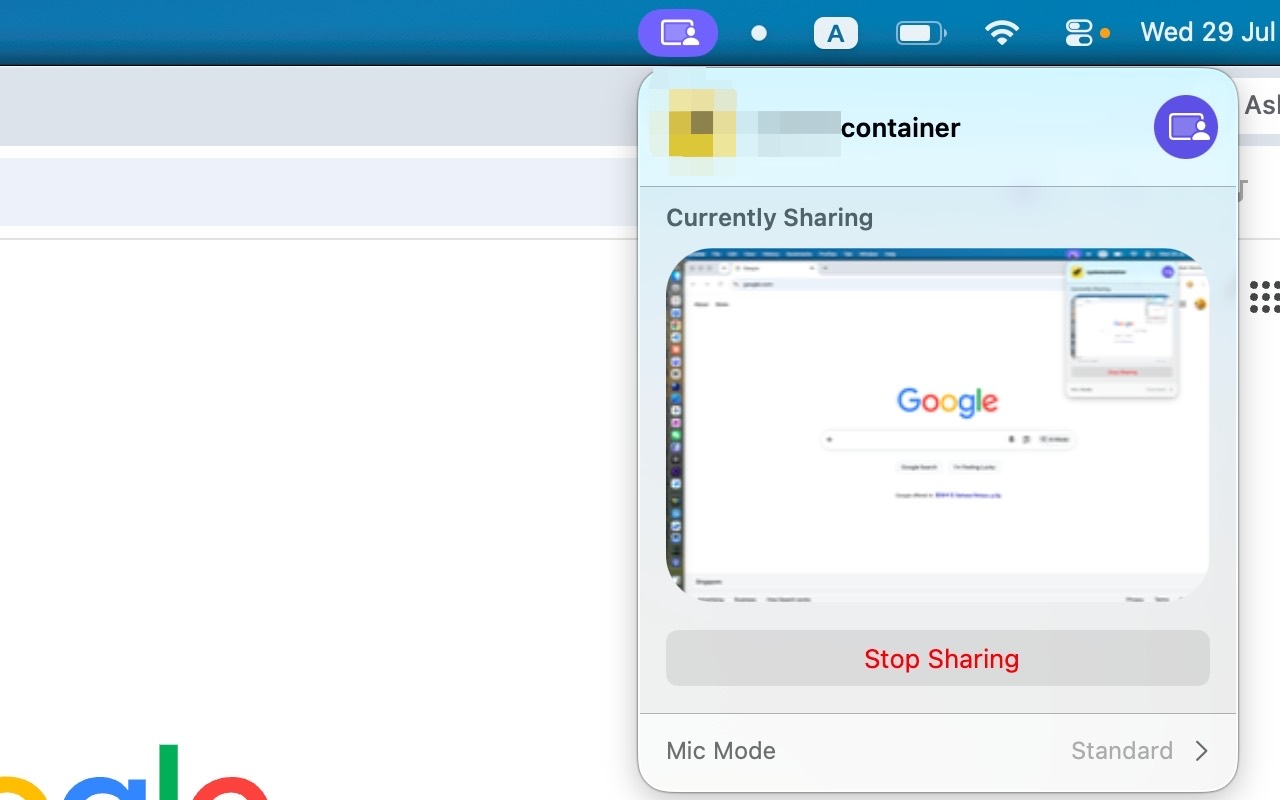This screenshot has height=800, width=1280.
Task: Stop sharing the screen
Action: [938, 658]
